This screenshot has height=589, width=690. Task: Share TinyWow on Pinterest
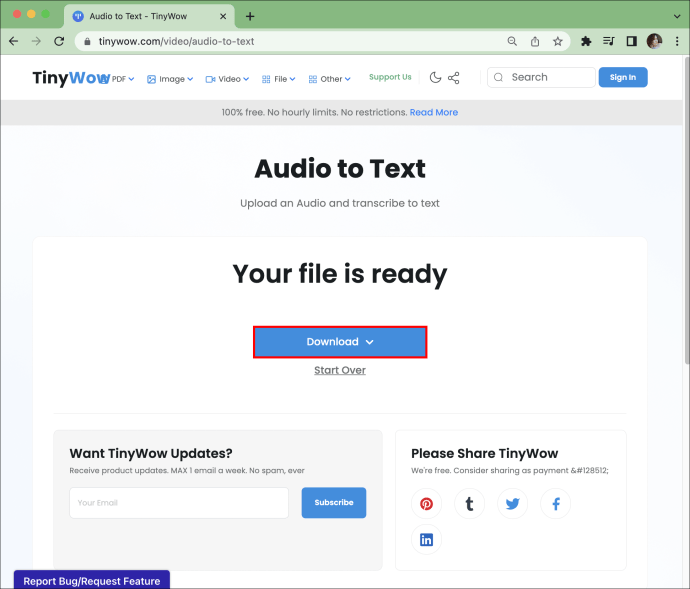pyautogui.click(x=426, y=504)
